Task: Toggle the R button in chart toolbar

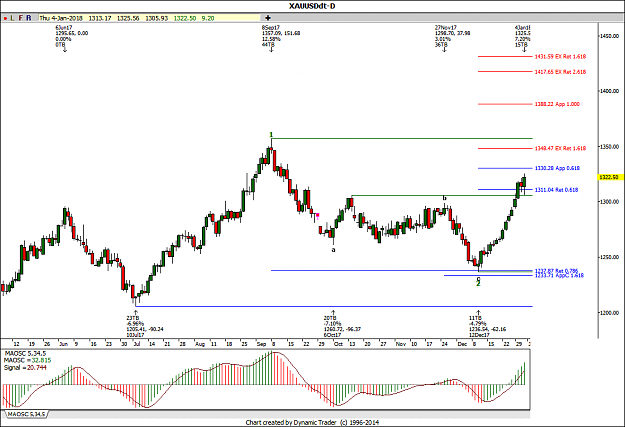Action: click(x=29, y=18)
